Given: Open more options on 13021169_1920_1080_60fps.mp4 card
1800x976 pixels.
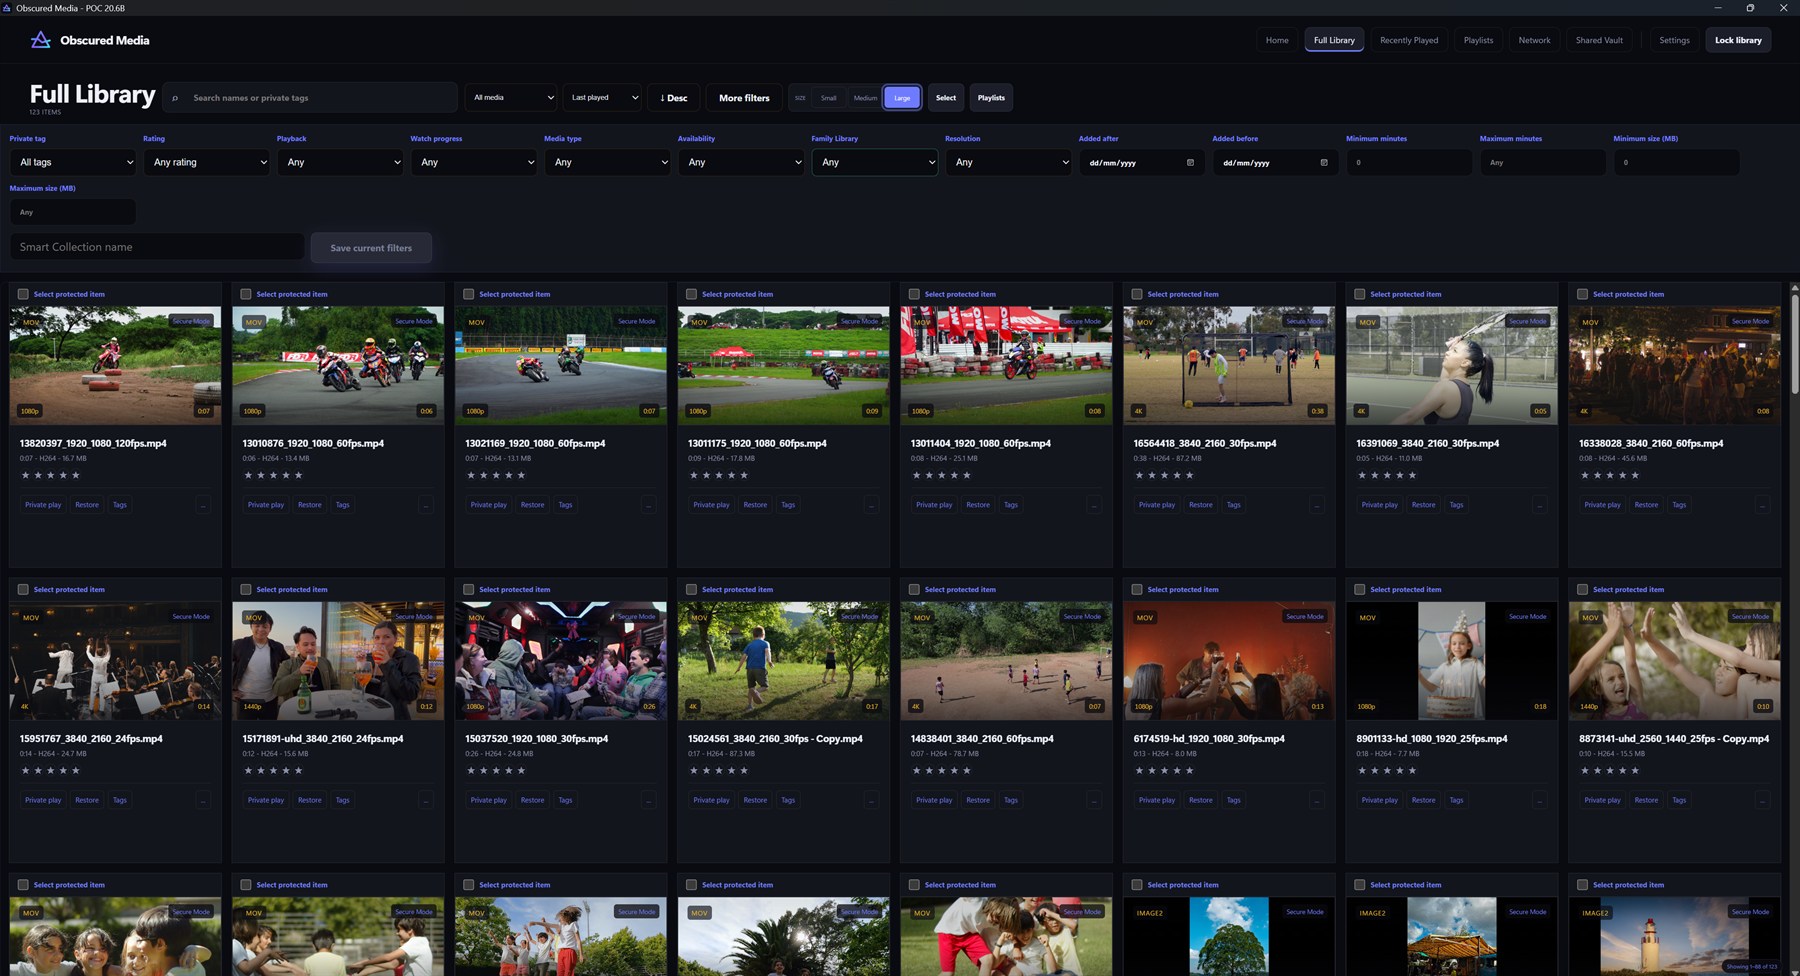Looking at the screenshot, I should pyautogui.click(x=649, y=505).
